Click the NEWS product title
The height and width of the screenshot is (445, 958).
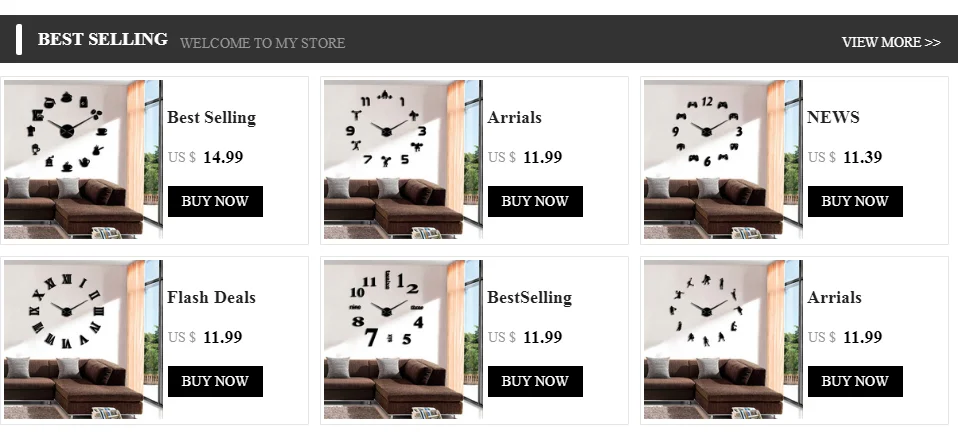coord(833,117)
